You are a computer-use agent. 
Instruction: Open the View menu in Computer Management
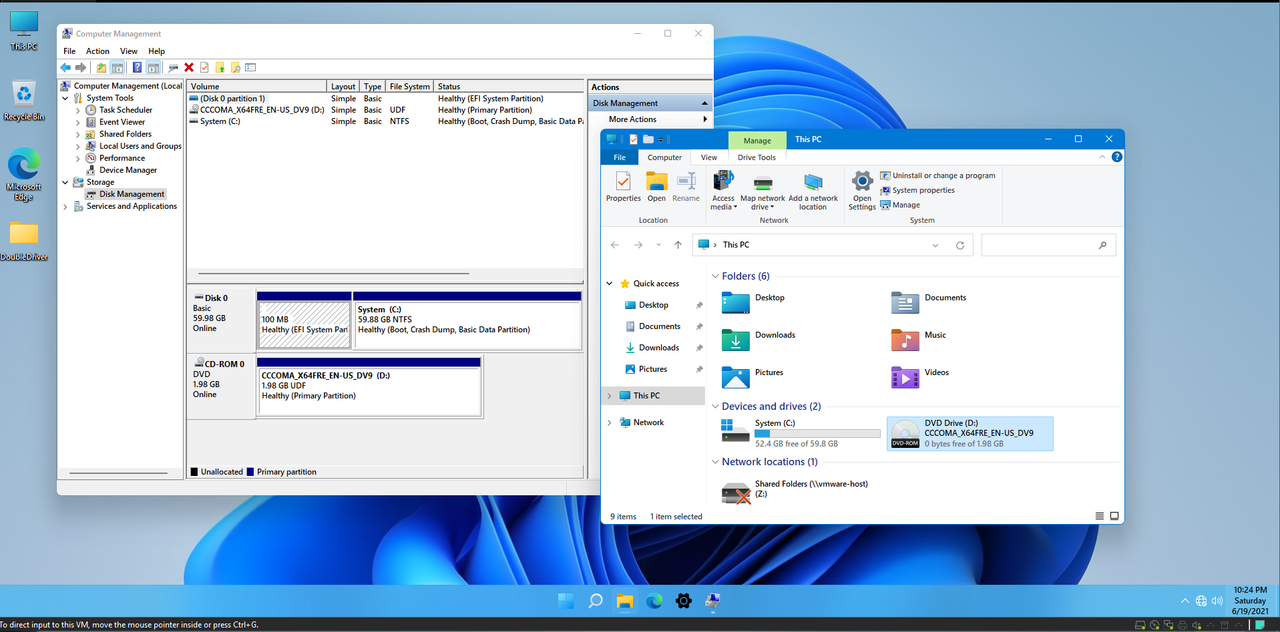[129, 51]
